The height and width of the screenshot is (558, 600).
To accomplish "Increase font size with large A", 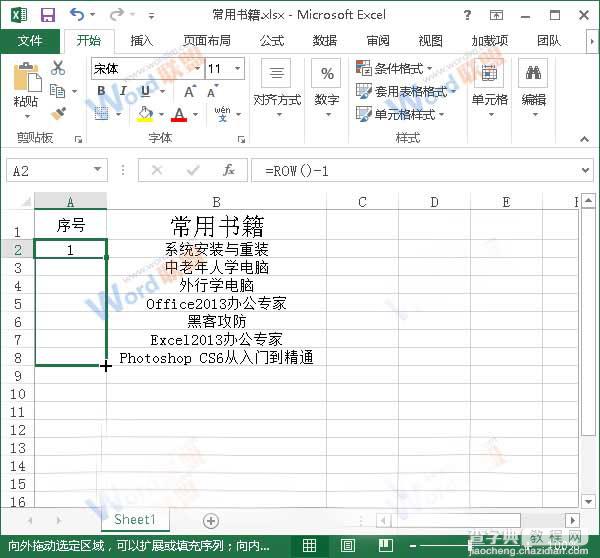I will (190, 91).
